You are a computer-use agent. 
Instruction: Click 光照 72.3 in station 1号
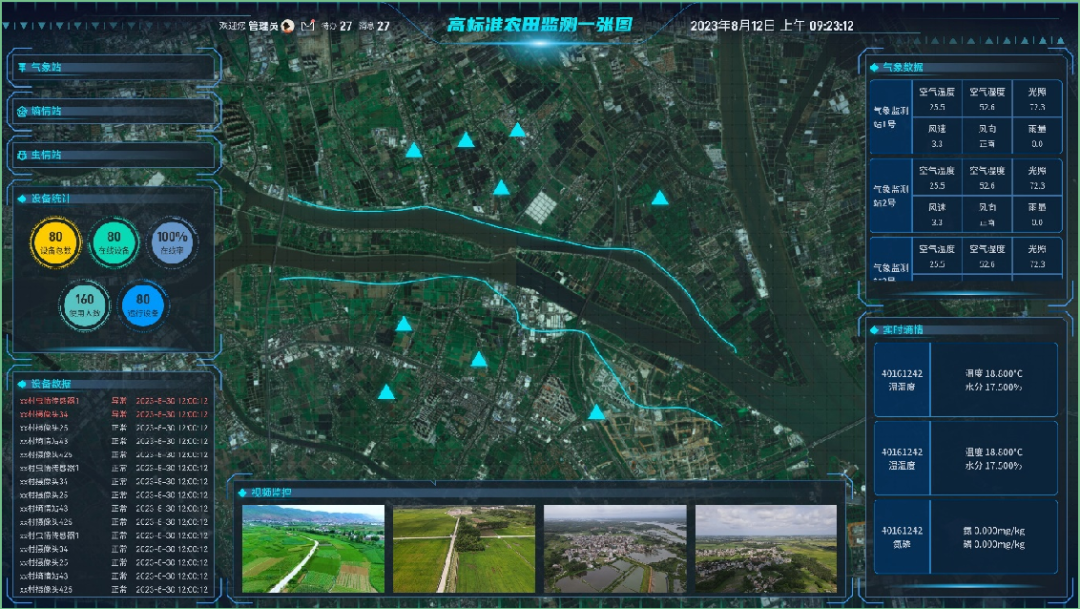coord(1037,99)
